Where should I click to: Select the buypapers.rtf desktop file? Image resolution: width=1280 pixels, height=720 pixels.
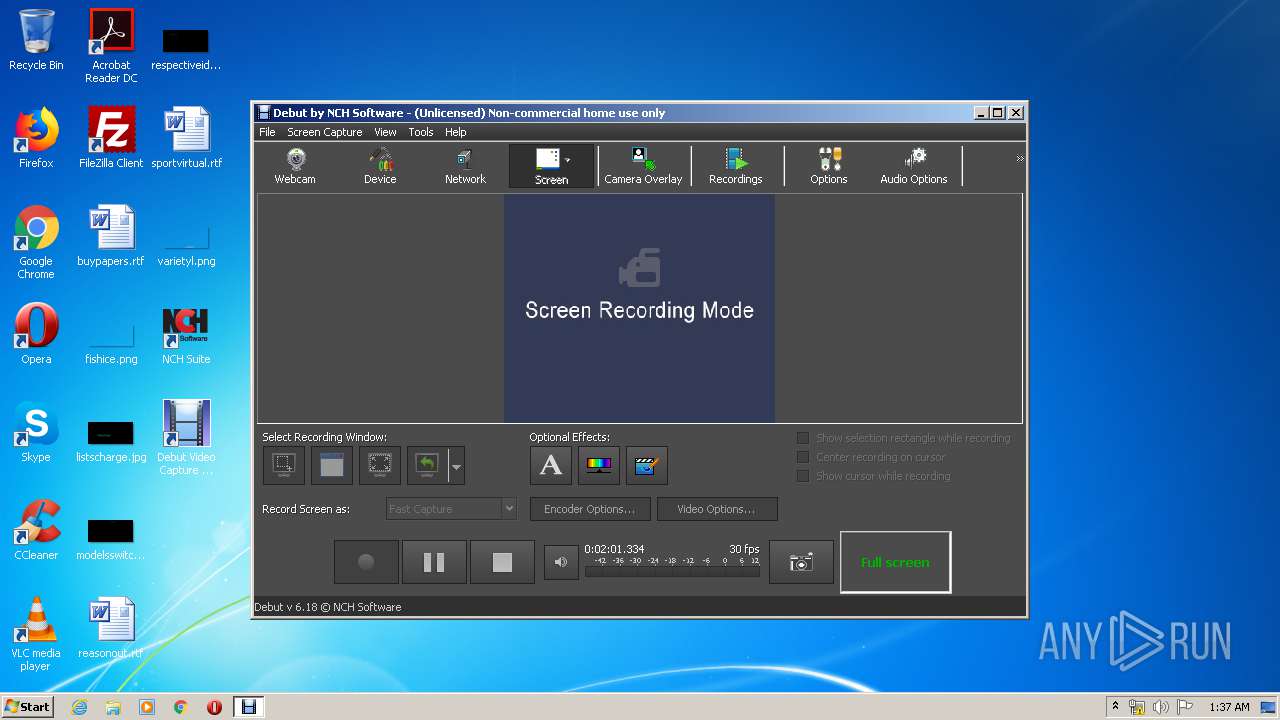click(111, 236)
